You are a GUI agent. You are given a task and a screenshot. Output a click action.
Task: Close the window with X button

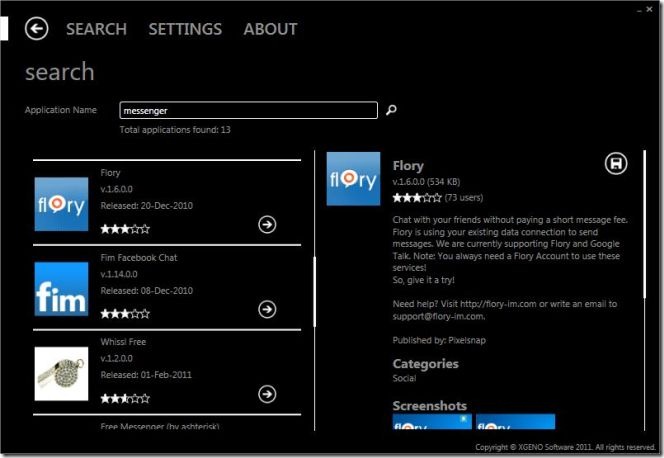650,9
